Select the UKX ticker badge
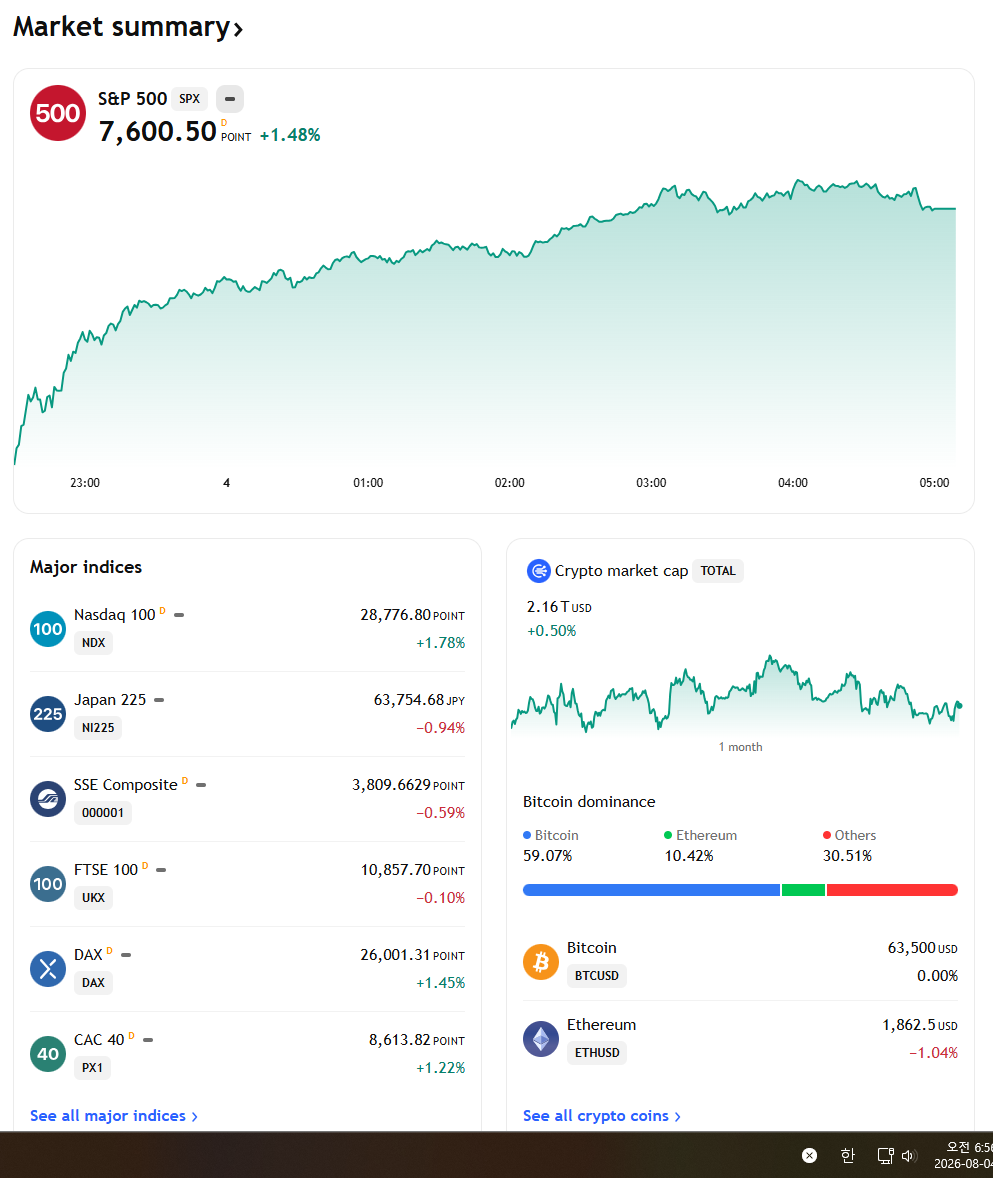 point(93,898)
